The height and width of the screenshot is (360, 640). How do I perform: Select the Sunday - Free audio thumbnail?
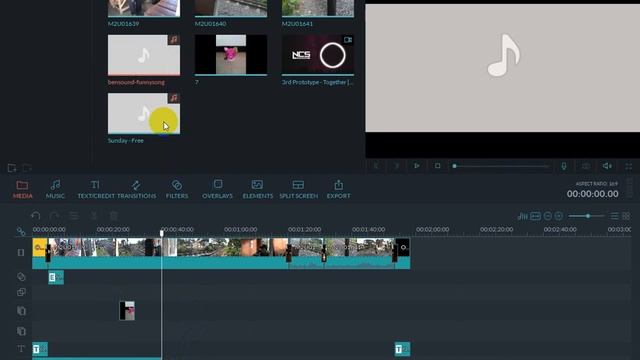(144, 113)
